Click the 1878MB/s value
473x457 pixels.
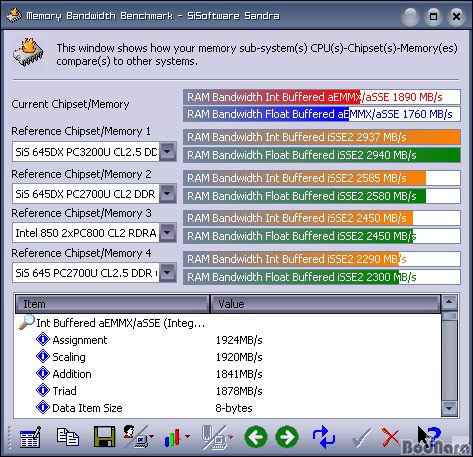pos(239,391)
